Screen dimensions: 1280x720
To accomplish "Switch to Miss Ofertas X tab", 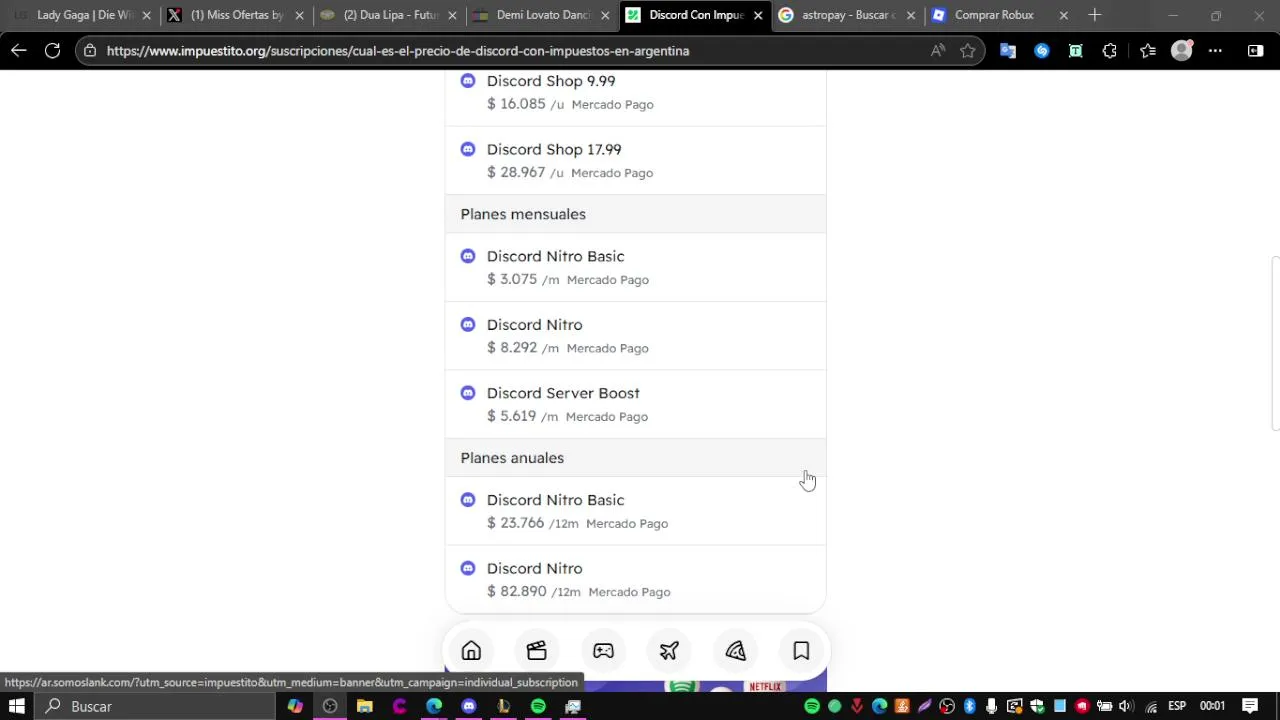I will coord(236,15).
